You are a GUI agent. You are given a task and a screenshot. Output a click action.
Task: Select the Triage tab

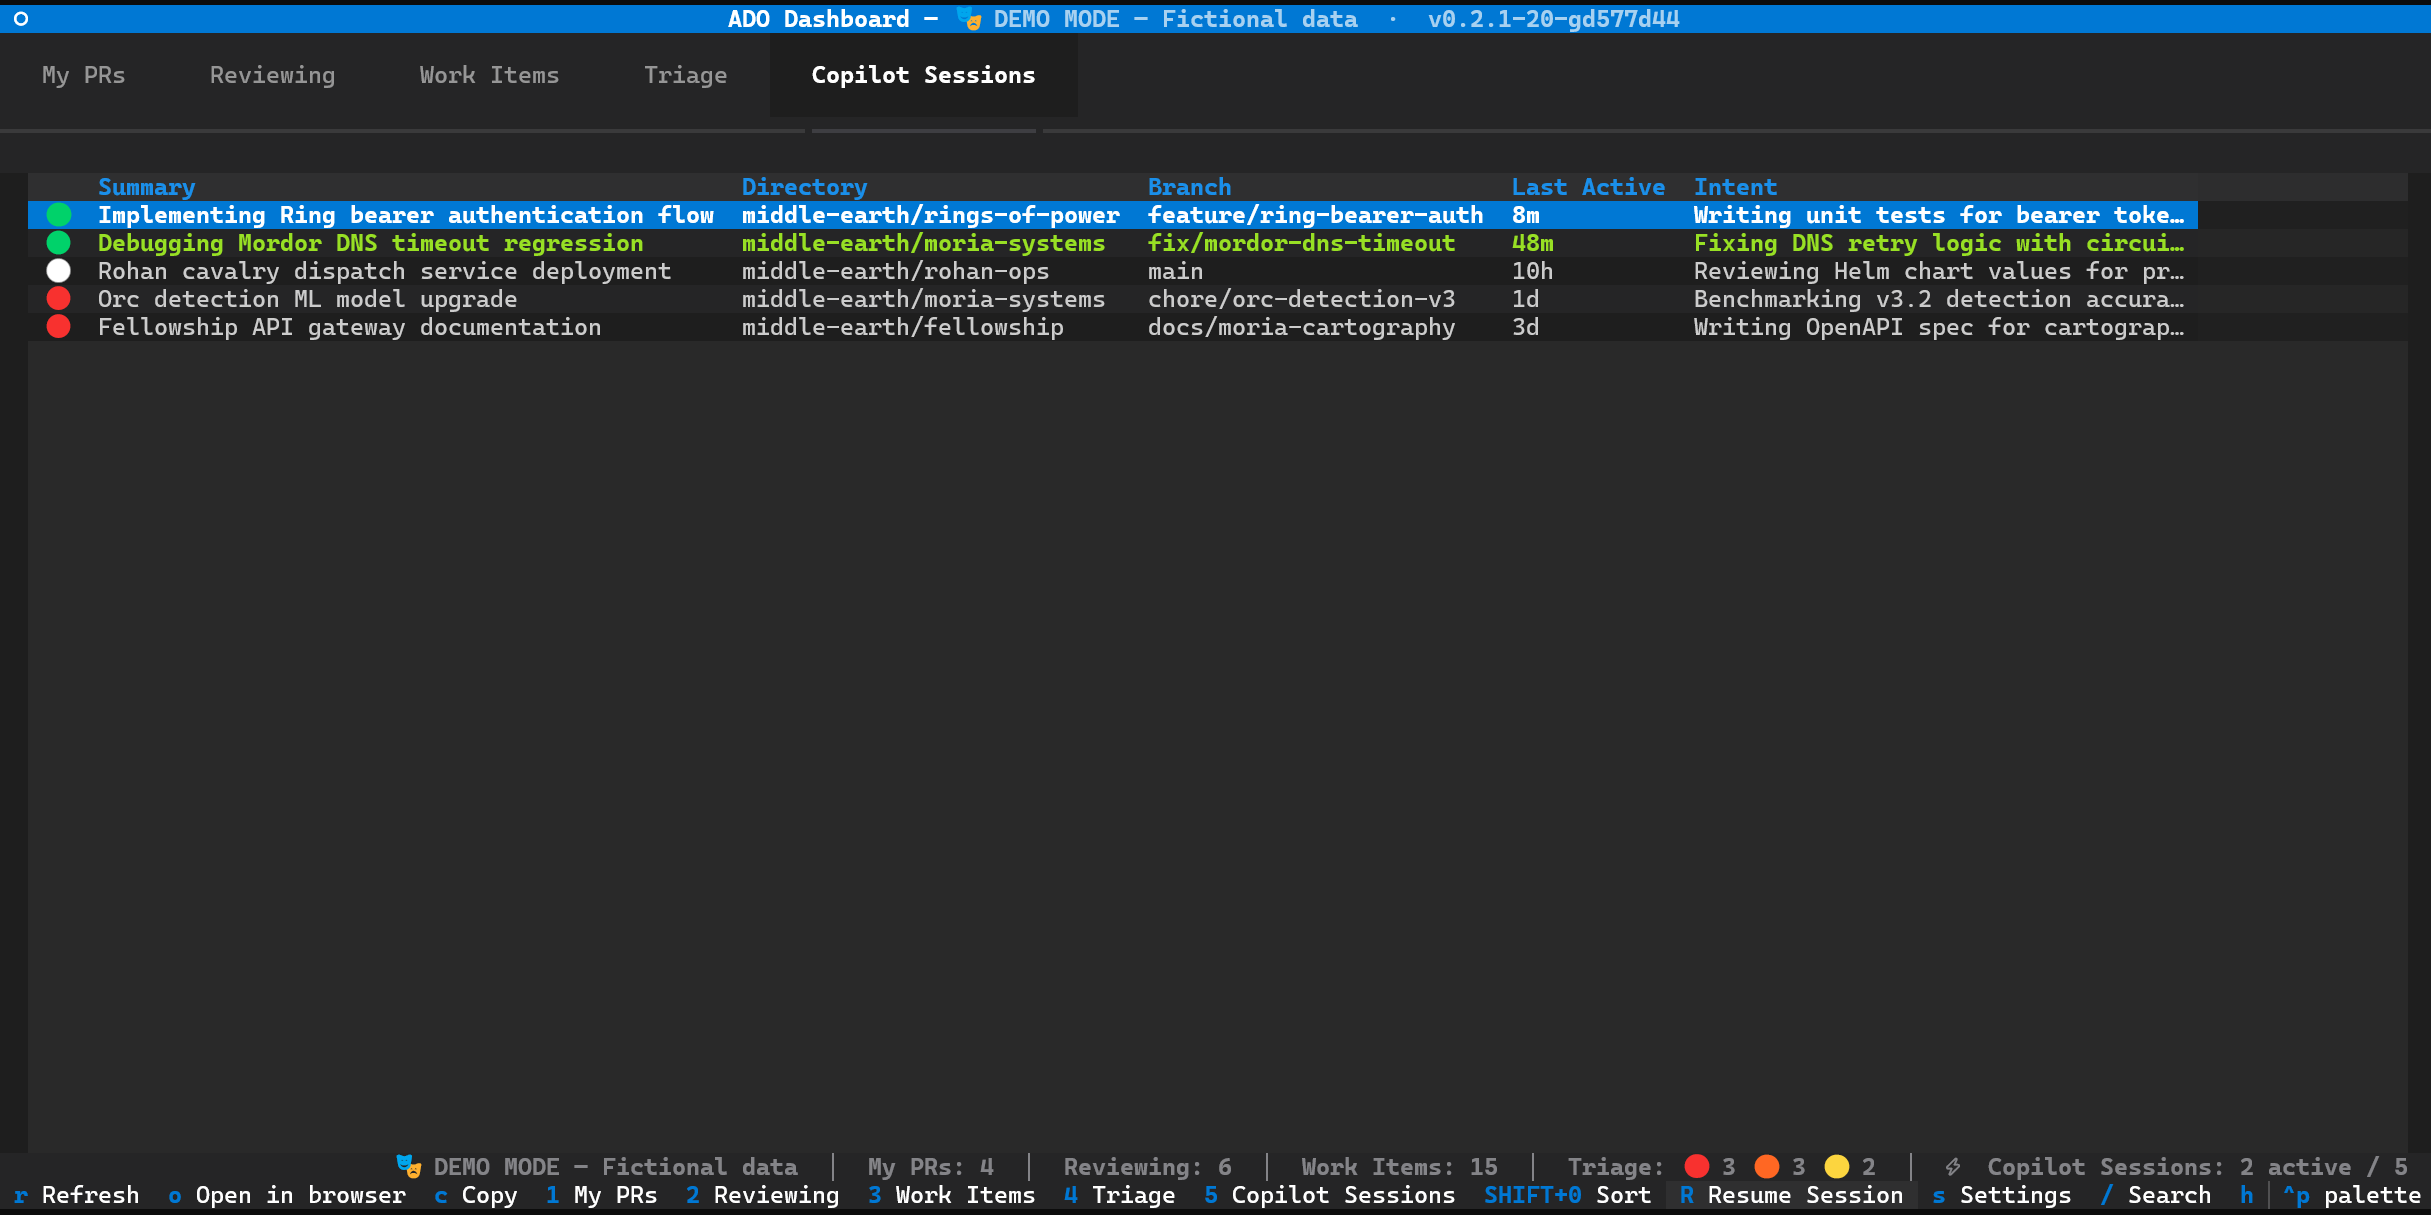coord(686,75)
